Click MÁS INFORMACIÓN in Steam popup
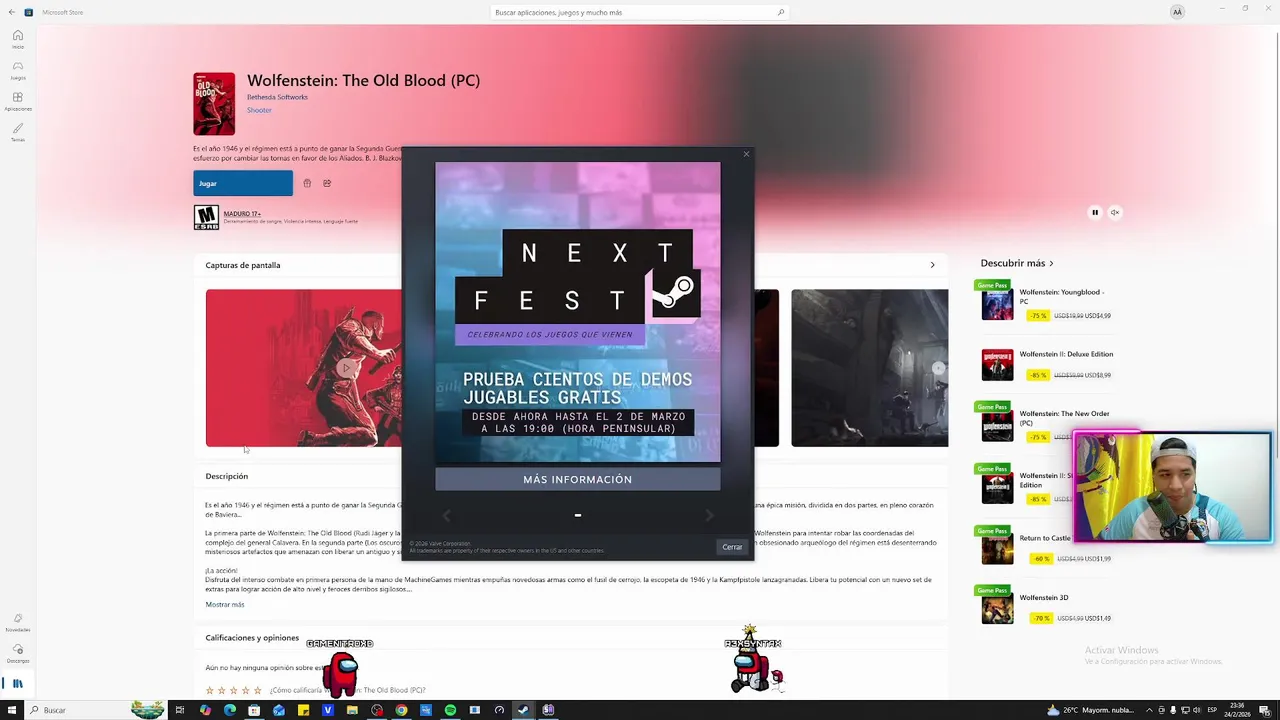 click(578, 479)
